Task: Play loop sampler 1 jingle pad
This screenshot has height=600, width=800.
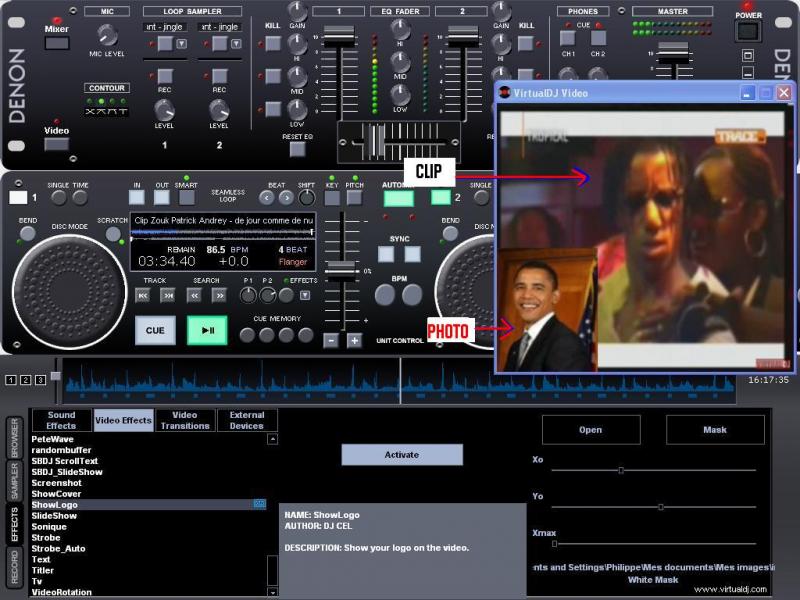Action: click(165, 44)
